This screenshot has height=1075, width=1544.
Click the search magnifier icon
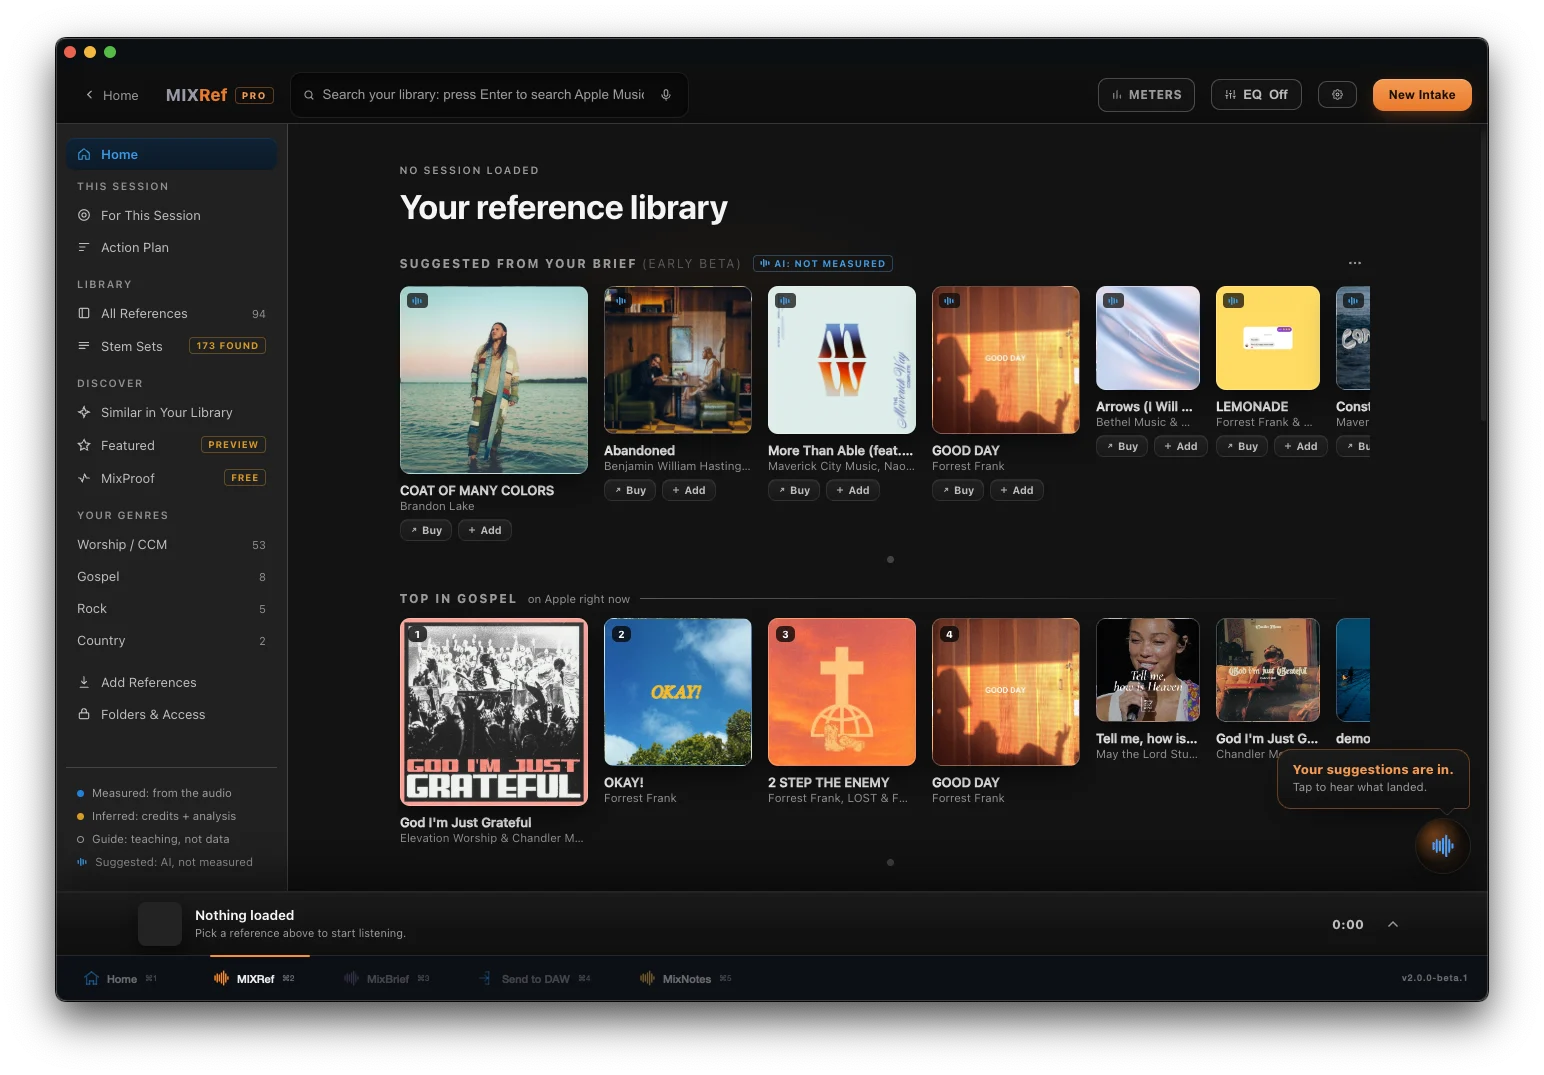coord(309,95)
